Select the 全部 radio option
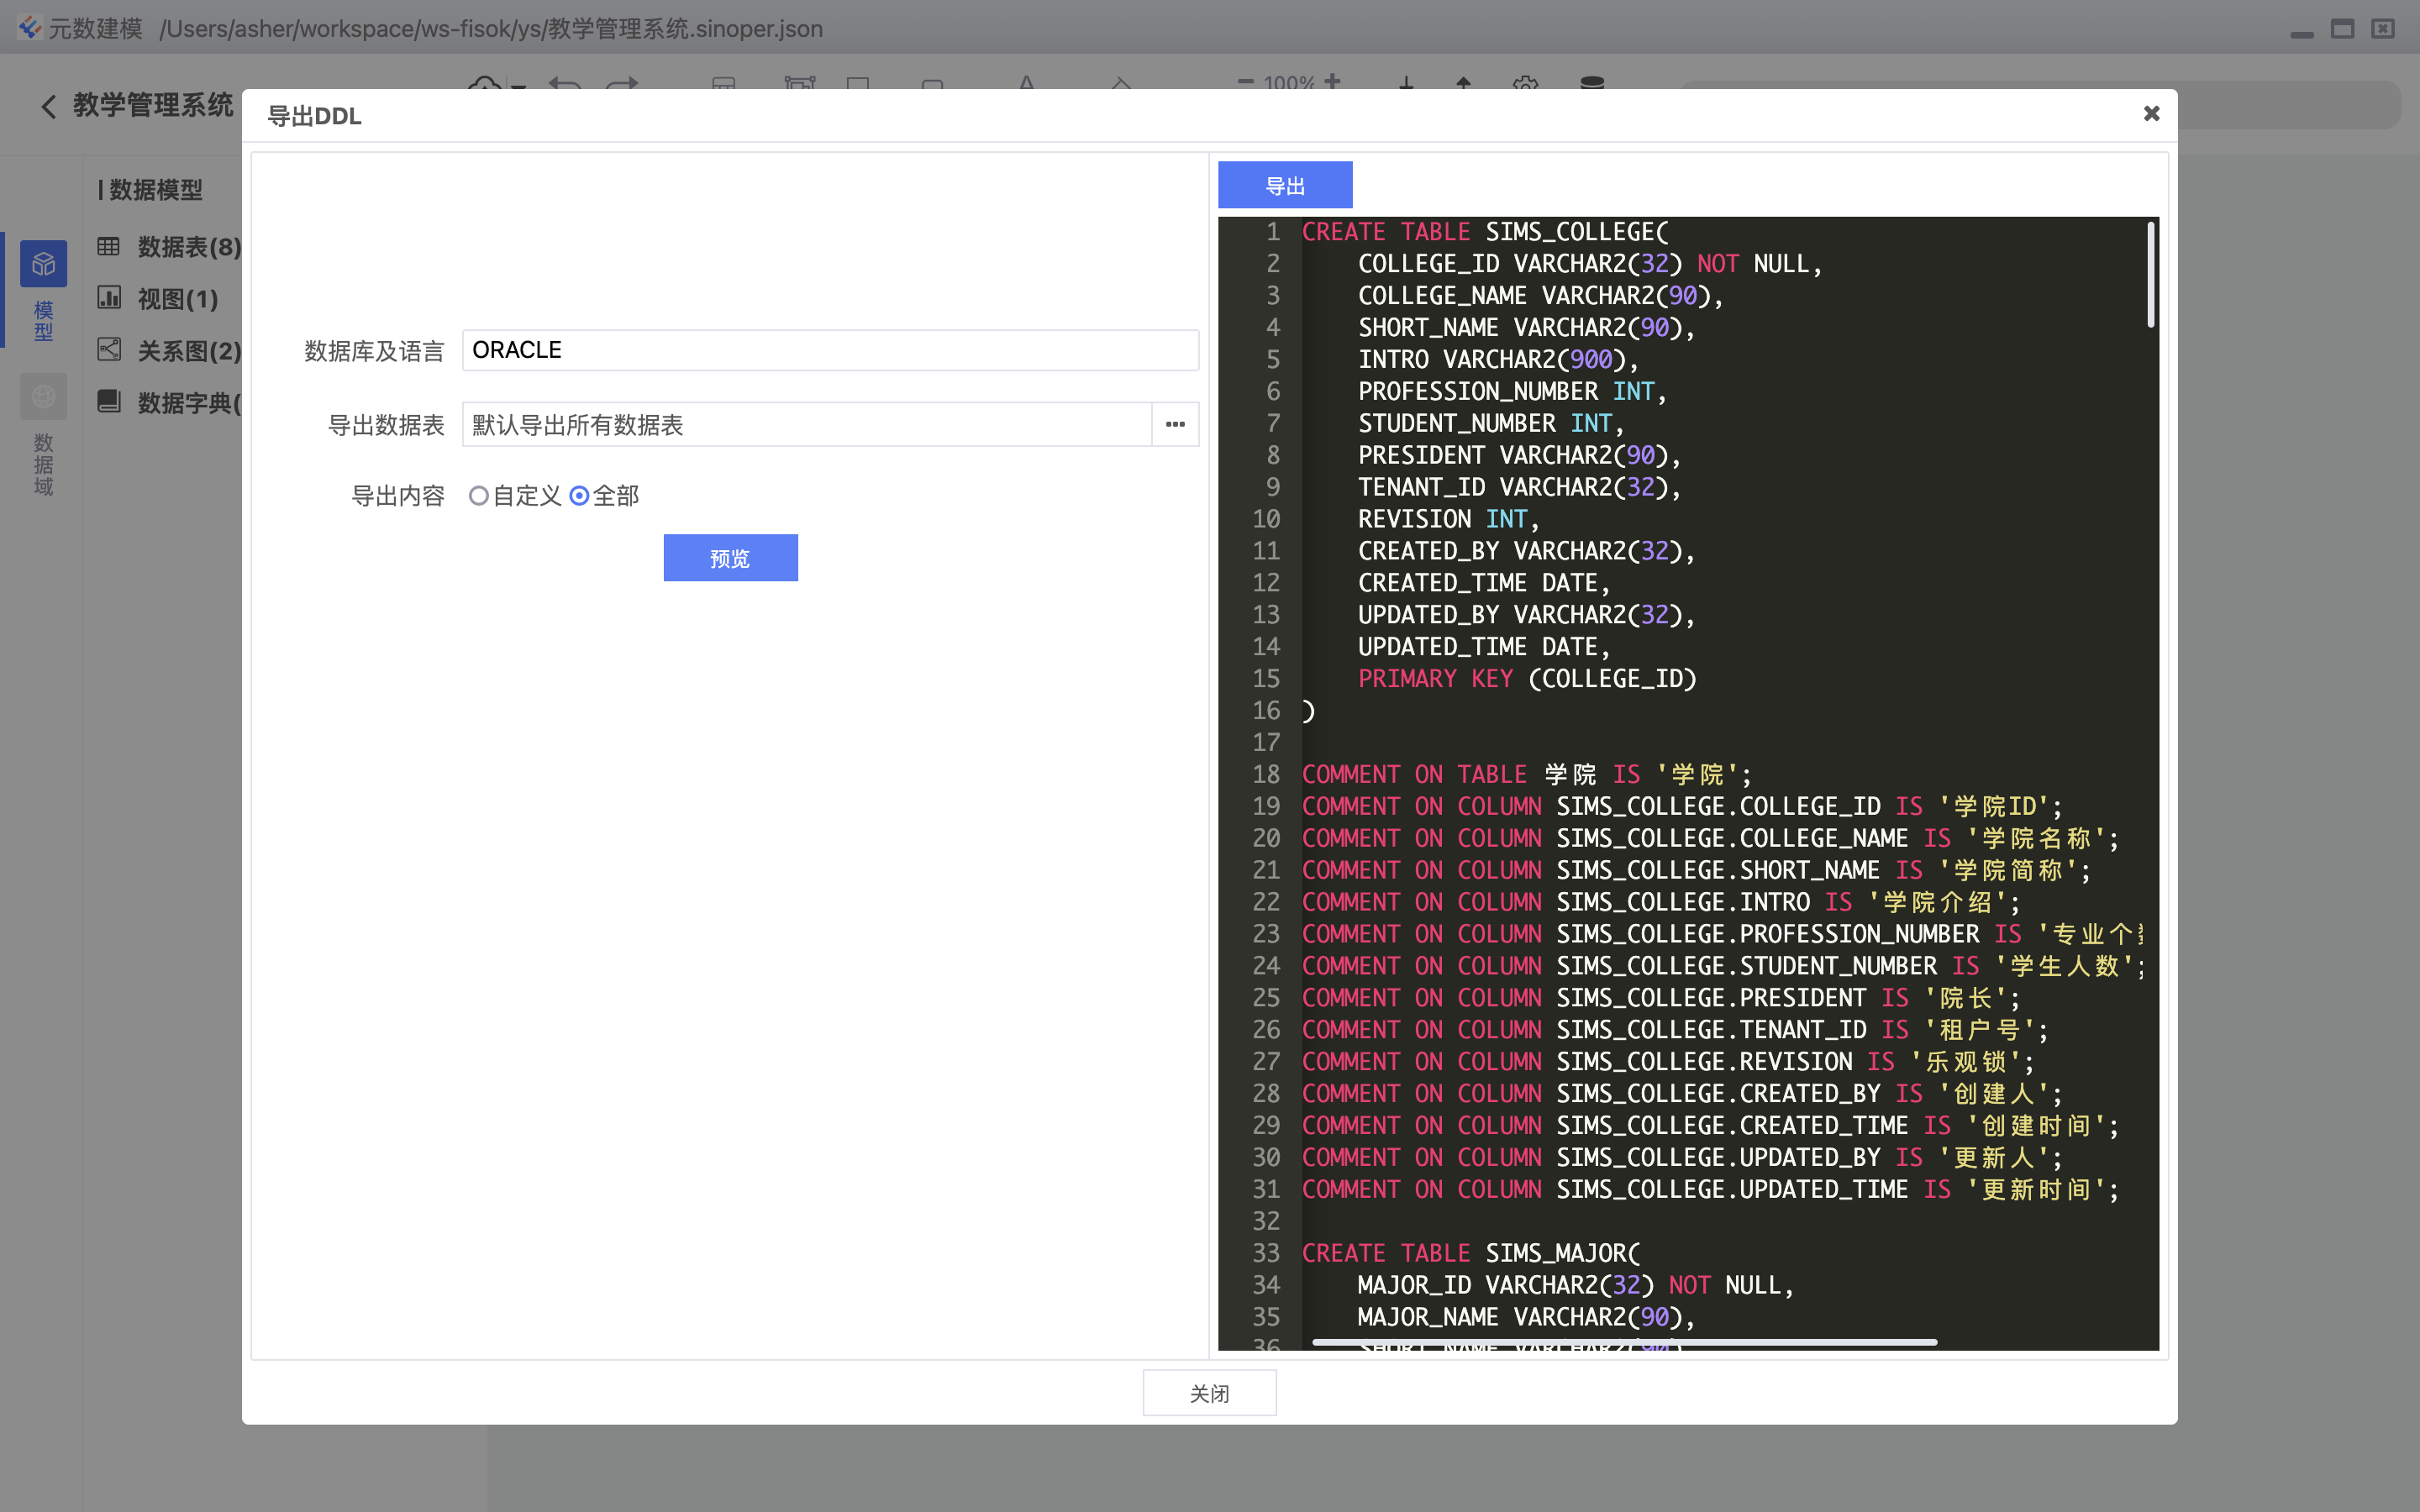The width and height of the screenshot is (2420, 1512). click(x=579, y=496)
